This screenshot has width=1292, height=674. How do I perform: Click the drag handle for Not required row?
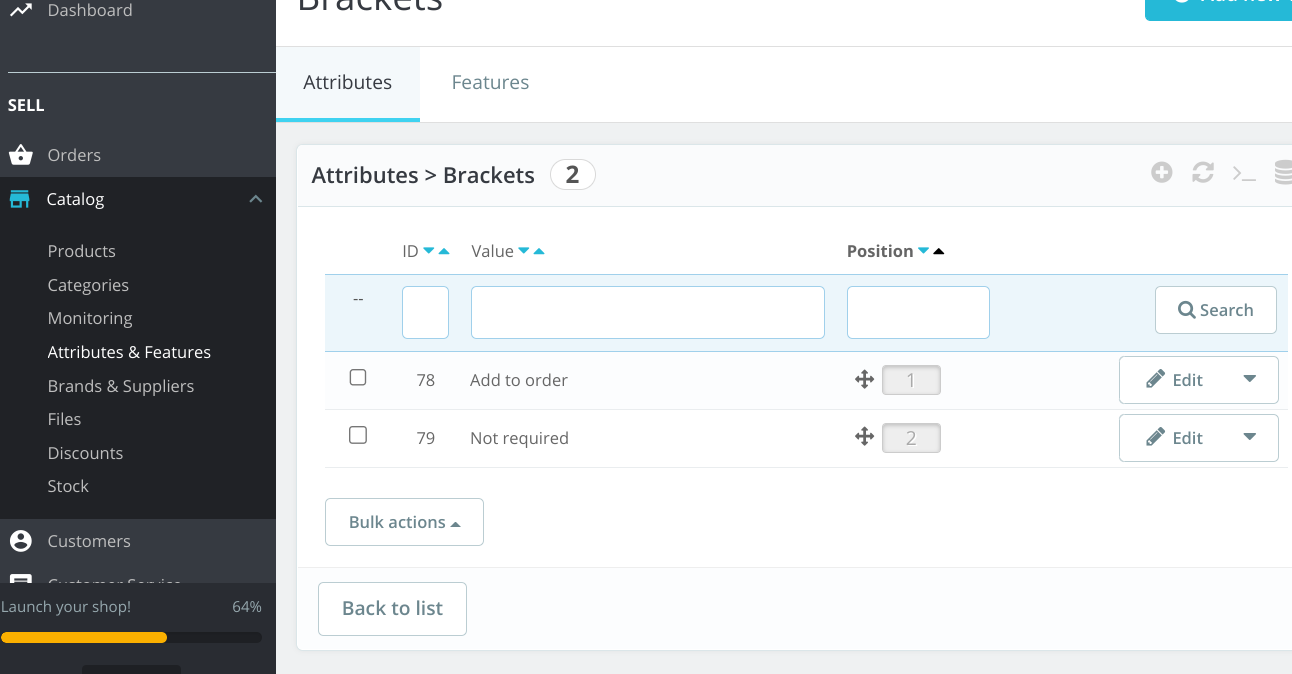pos(865,438)
